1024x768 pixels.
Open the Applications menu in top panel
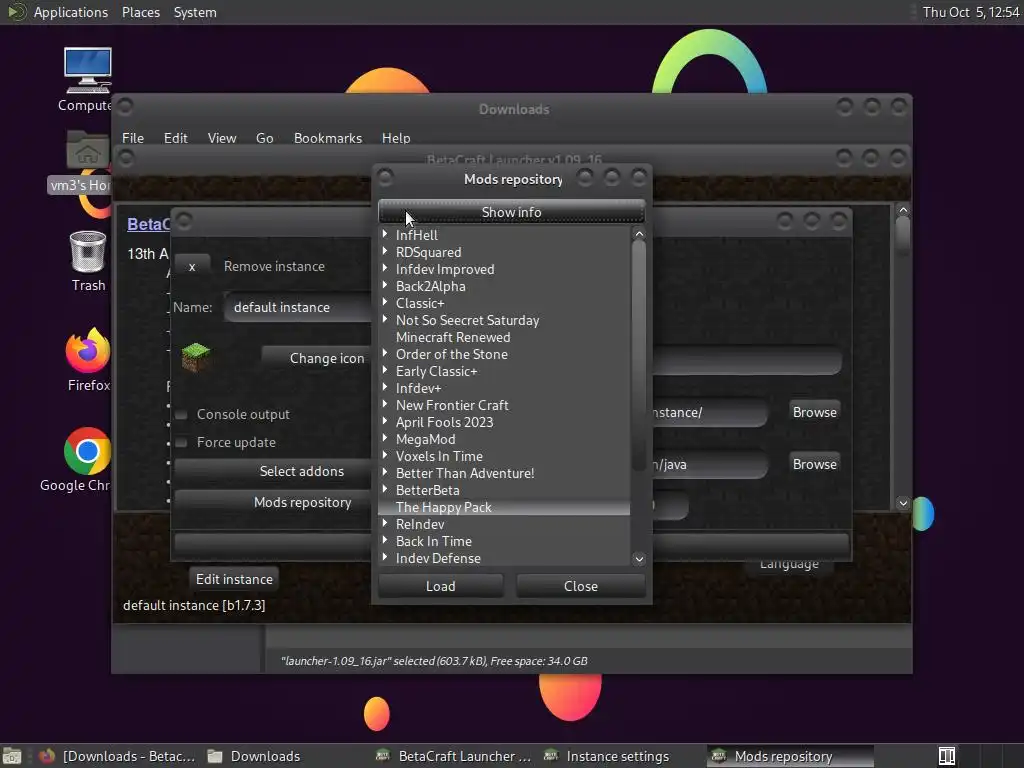(71, 12)
